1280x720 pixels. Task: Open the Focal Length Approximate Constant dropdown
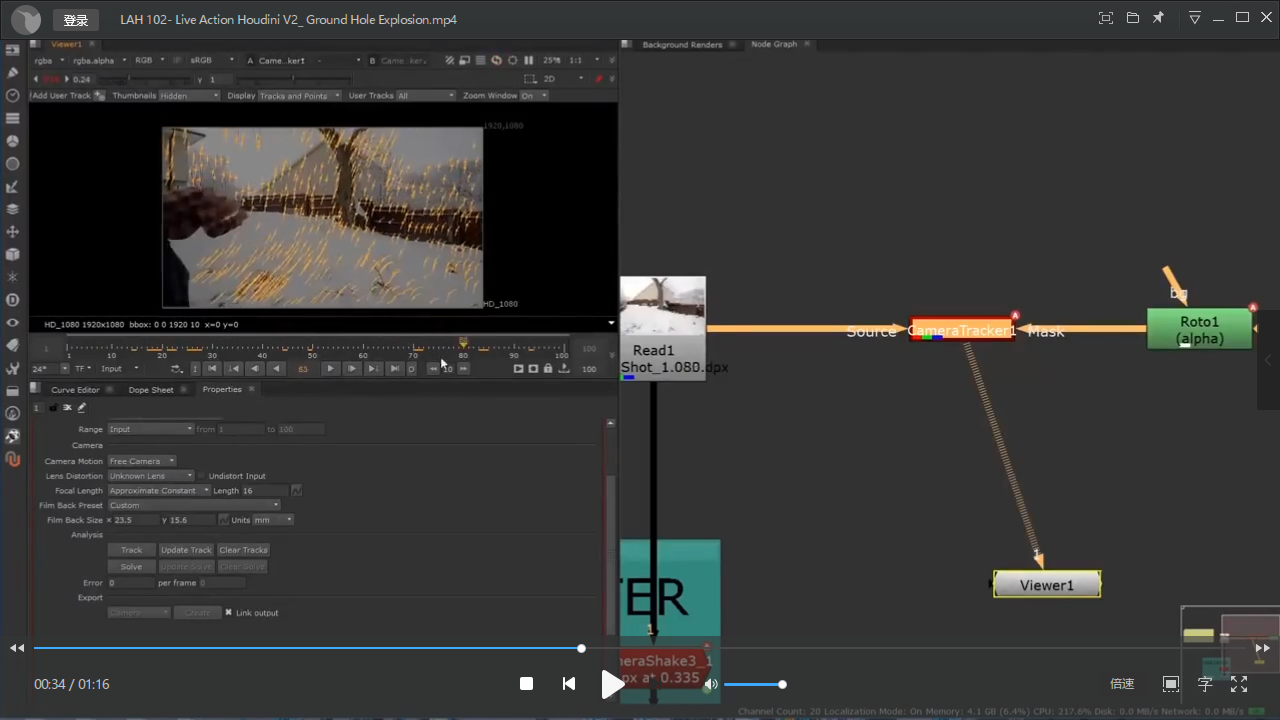point(159,491)
